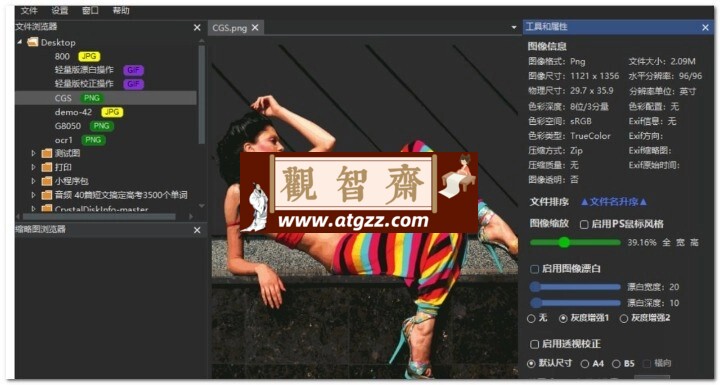The height and width of the screenshot is (385, 720).
Task: Collapse the Desktop tree node
Action: (x=20, y=42)
